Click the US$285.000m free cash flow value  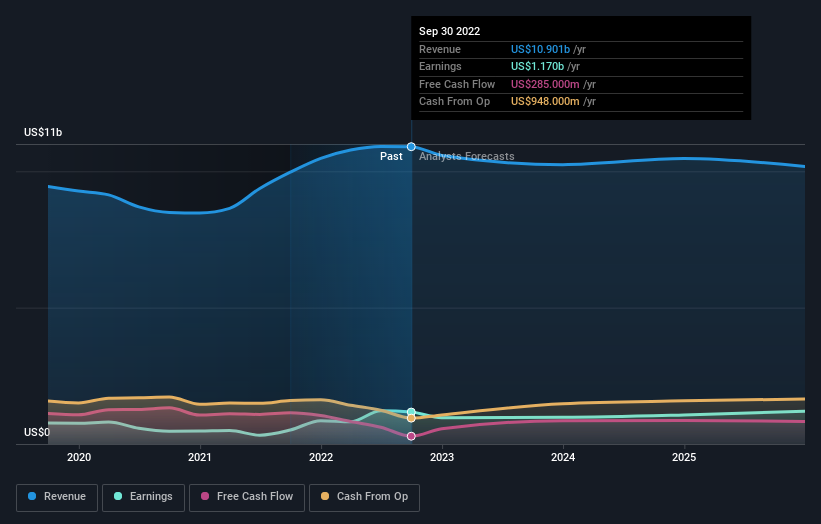[545, 84]
